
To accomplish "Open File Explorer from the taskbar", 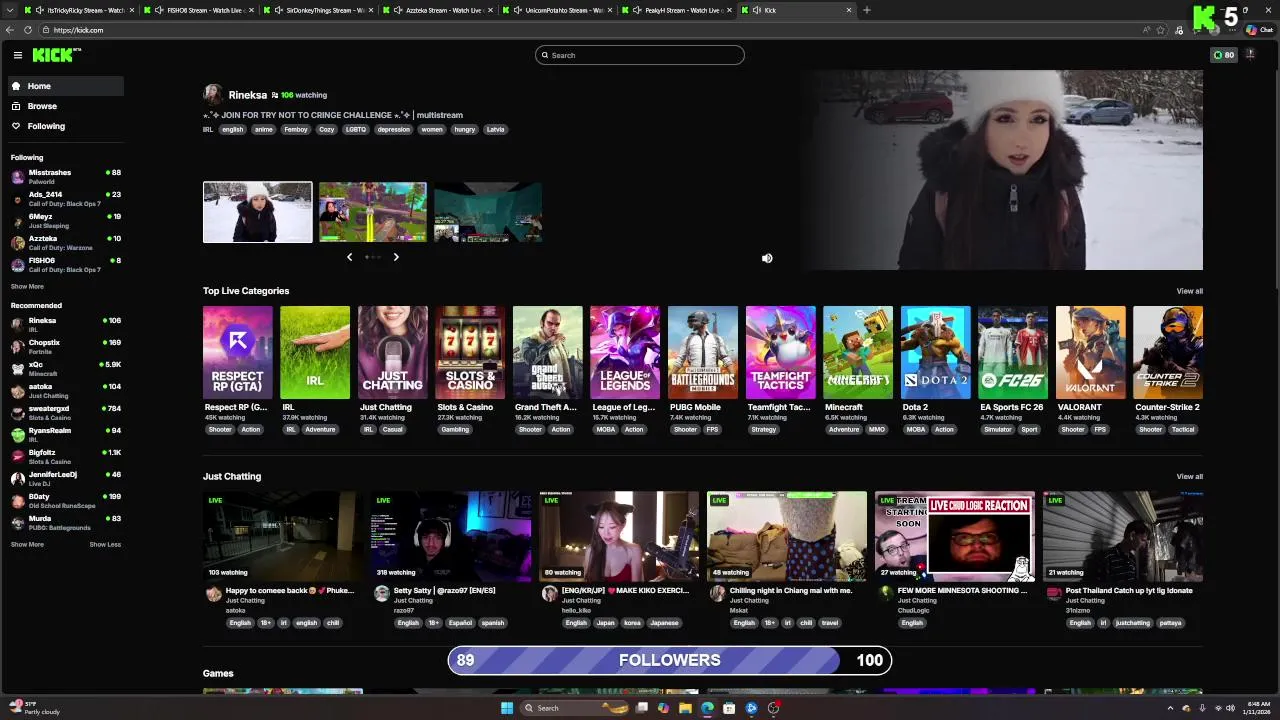I will (685, 708).
